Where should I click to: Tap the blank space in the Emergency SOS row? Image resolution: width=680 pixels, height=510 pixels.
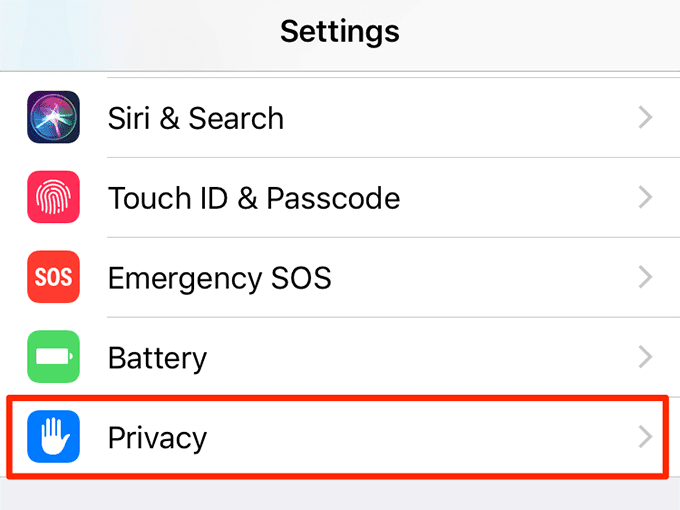point(480,277)
